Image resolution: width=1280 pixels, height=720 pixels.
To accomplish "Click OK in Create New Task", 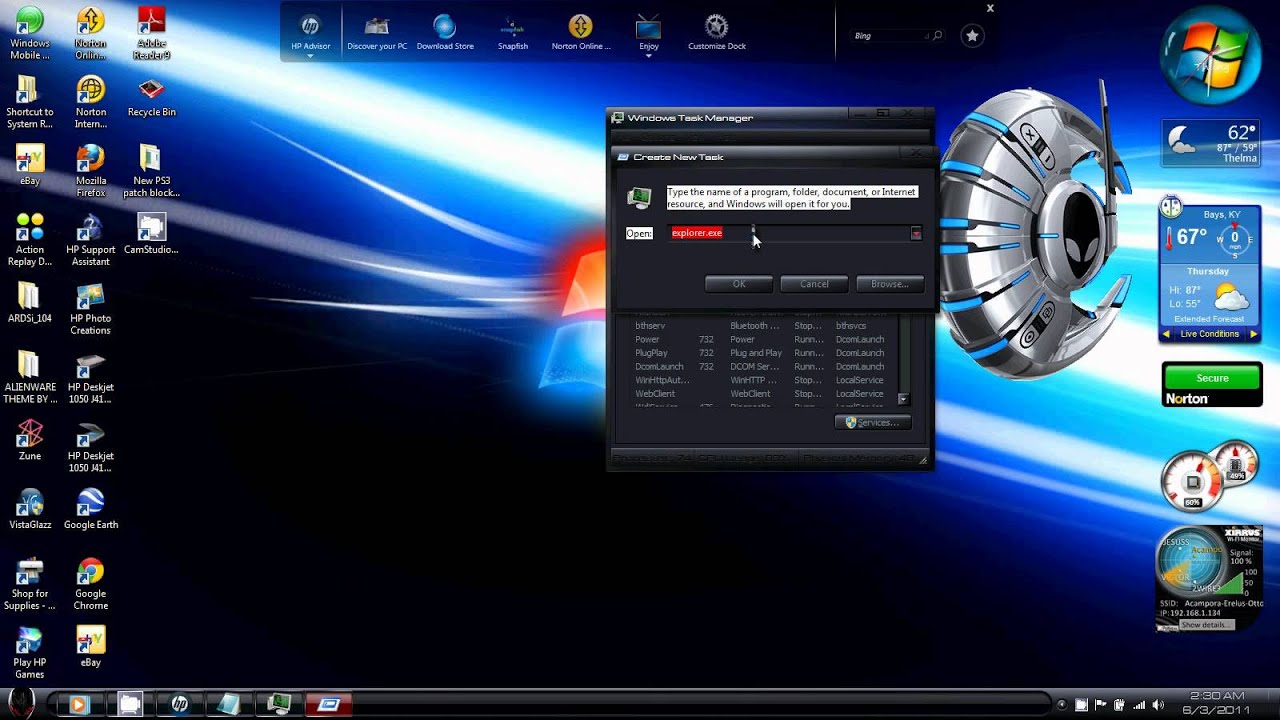I will tap(739, 284).
